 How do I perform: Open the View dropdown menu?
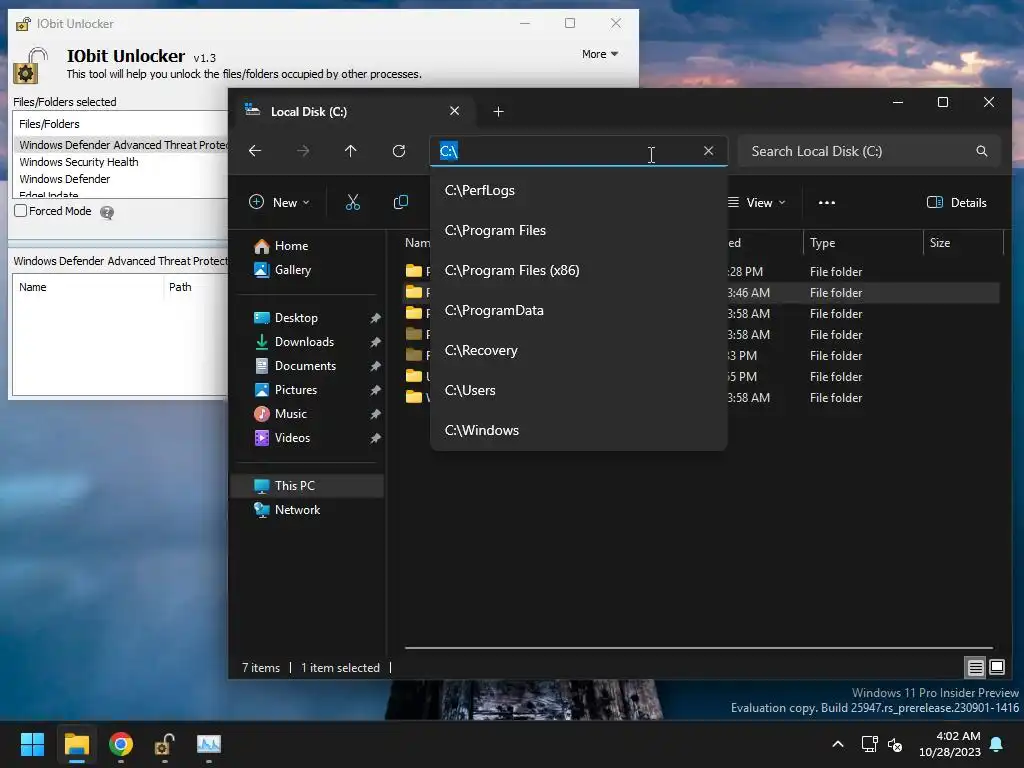[756, 202]
